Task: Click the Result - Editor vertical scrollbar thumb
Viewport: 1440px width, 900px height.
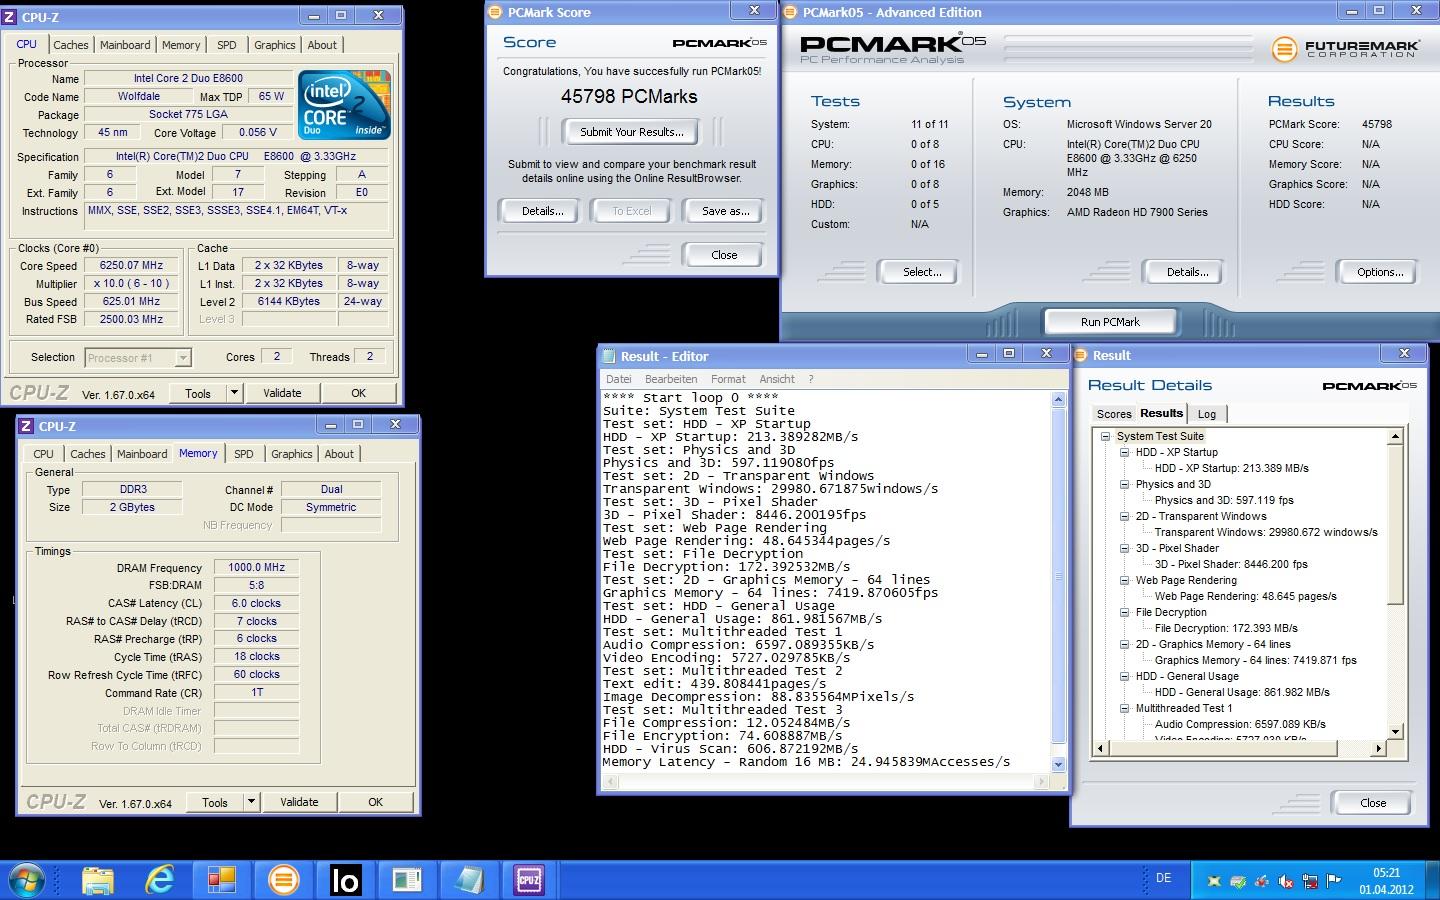Action: click(1059, 575)
